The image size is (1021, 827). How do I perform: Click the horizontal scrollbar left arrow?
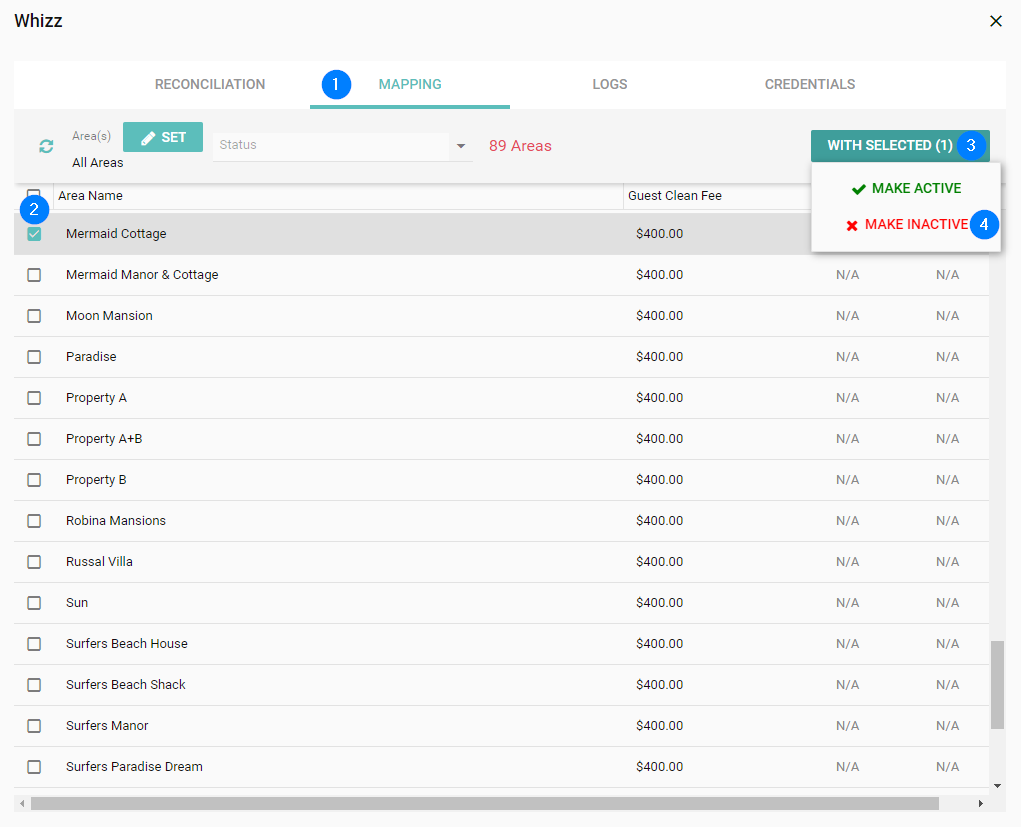pyautogui.click(x=22, y=803)
